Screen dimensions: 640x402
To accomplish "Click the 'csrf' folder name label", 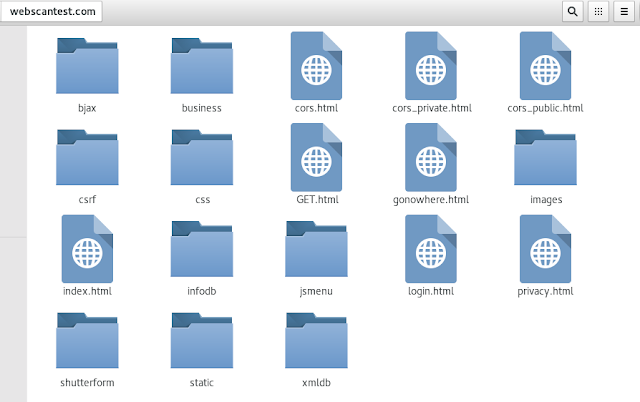I will (87, 200).
